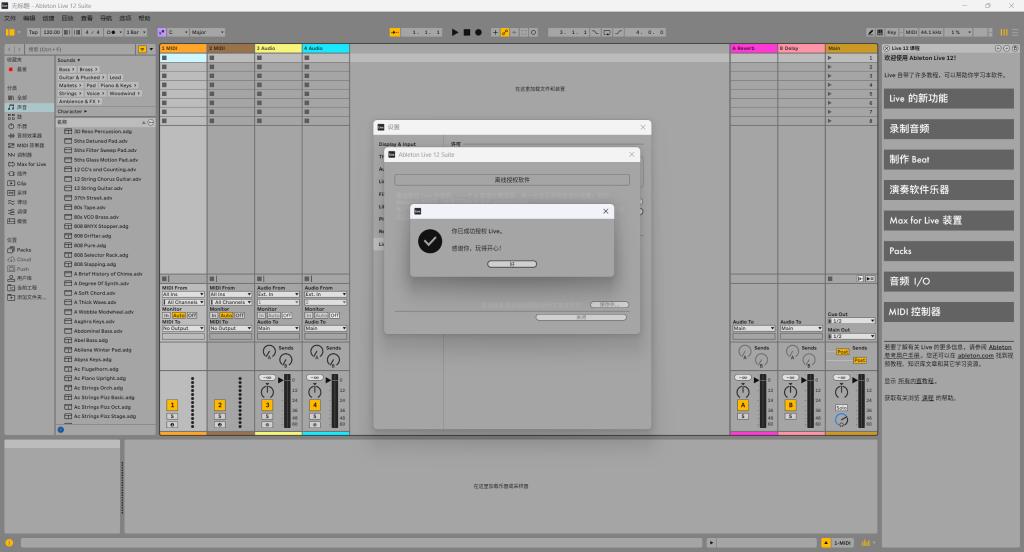
Task: Click the Session Record circle button
Action: pyautogui.click(x=534, y=32)
